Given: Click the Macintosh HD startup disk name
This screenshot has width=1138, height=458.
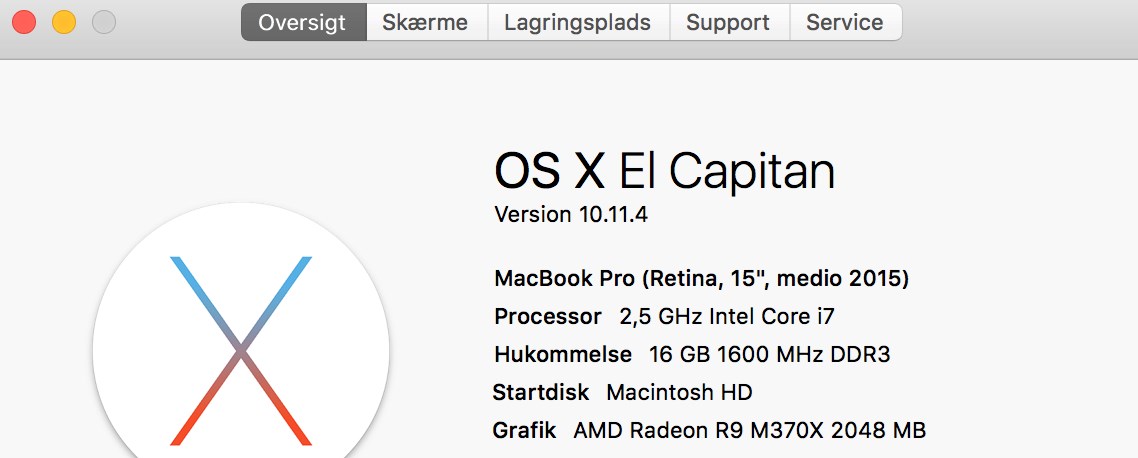Looking at the screenshot, I should 679,393.
